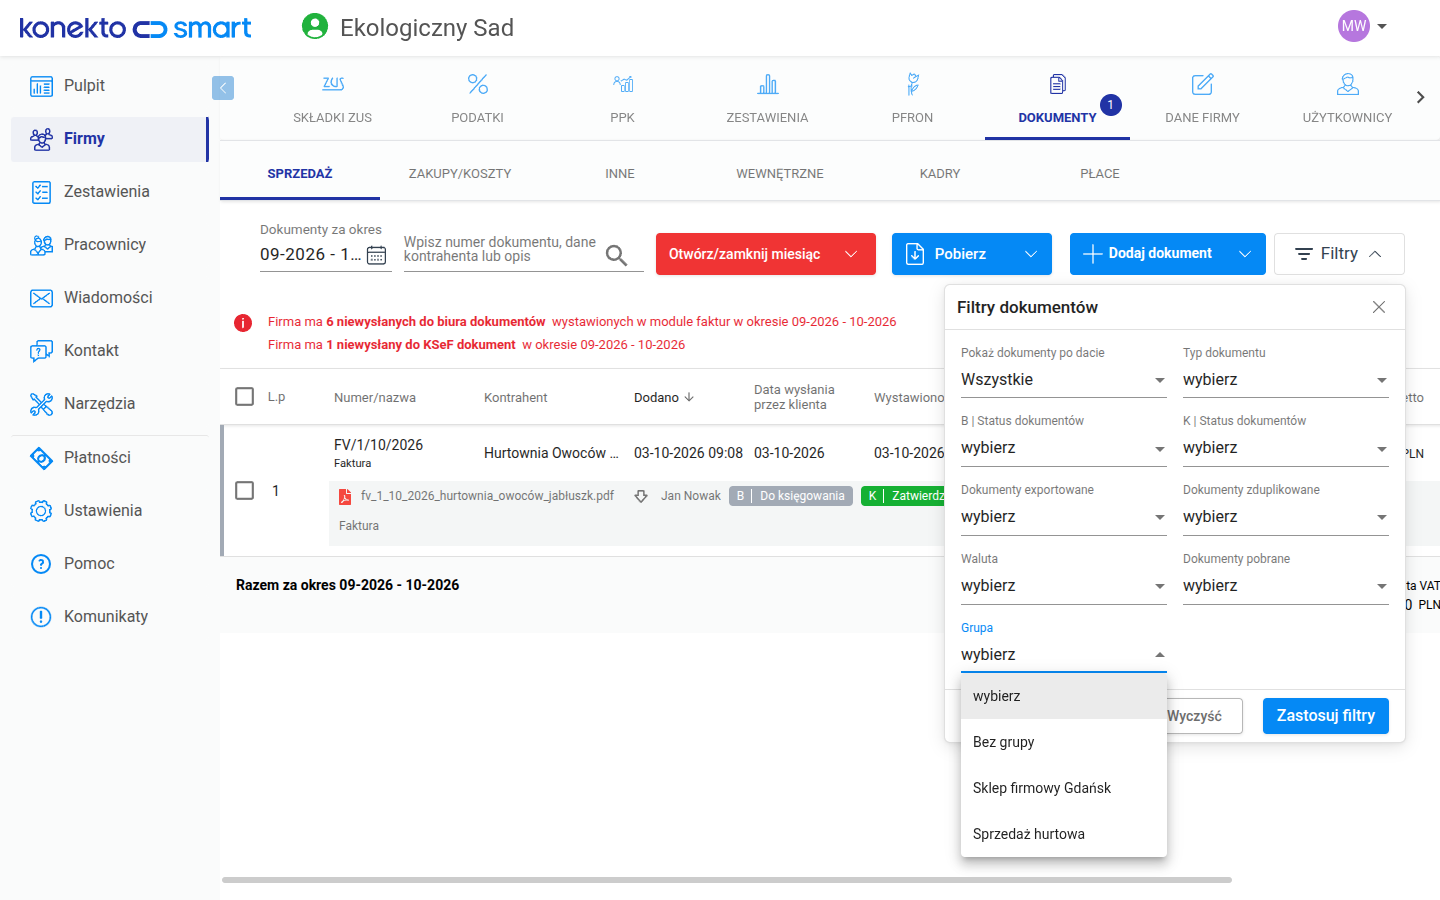Open the K | Status dokumentów dropdown
1440x900 pixels.
pyautogui.click(x=1286, y=448)
